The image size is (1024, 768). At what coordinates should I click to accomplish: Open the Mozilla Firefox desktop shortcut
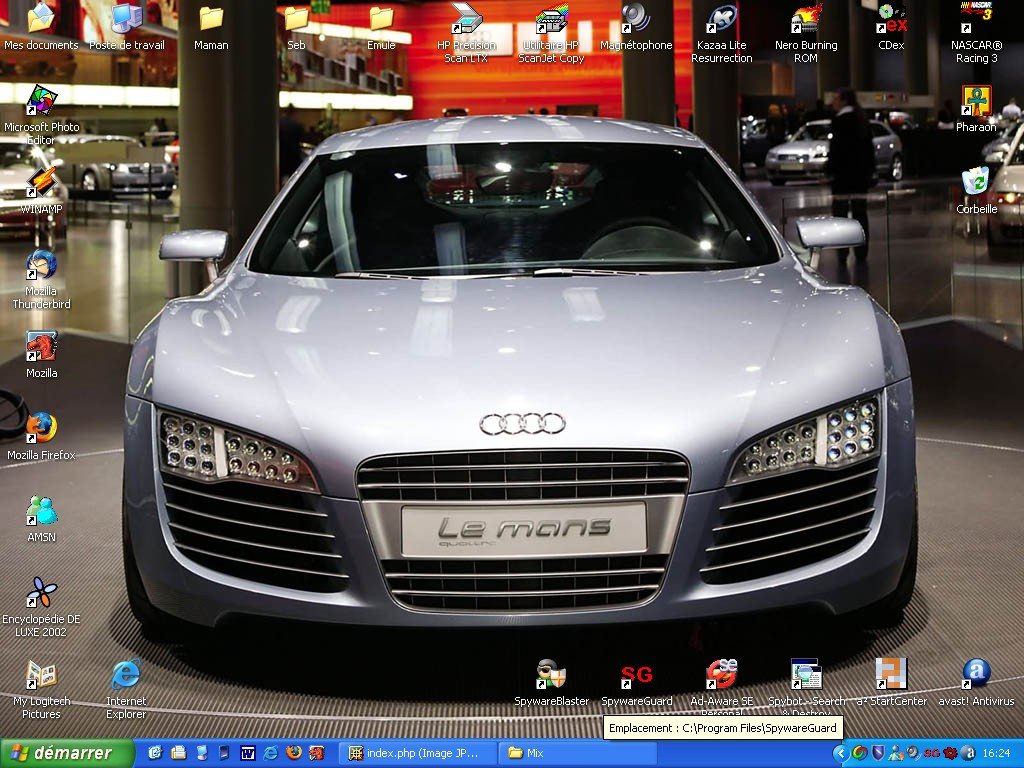tap(41, 428)
